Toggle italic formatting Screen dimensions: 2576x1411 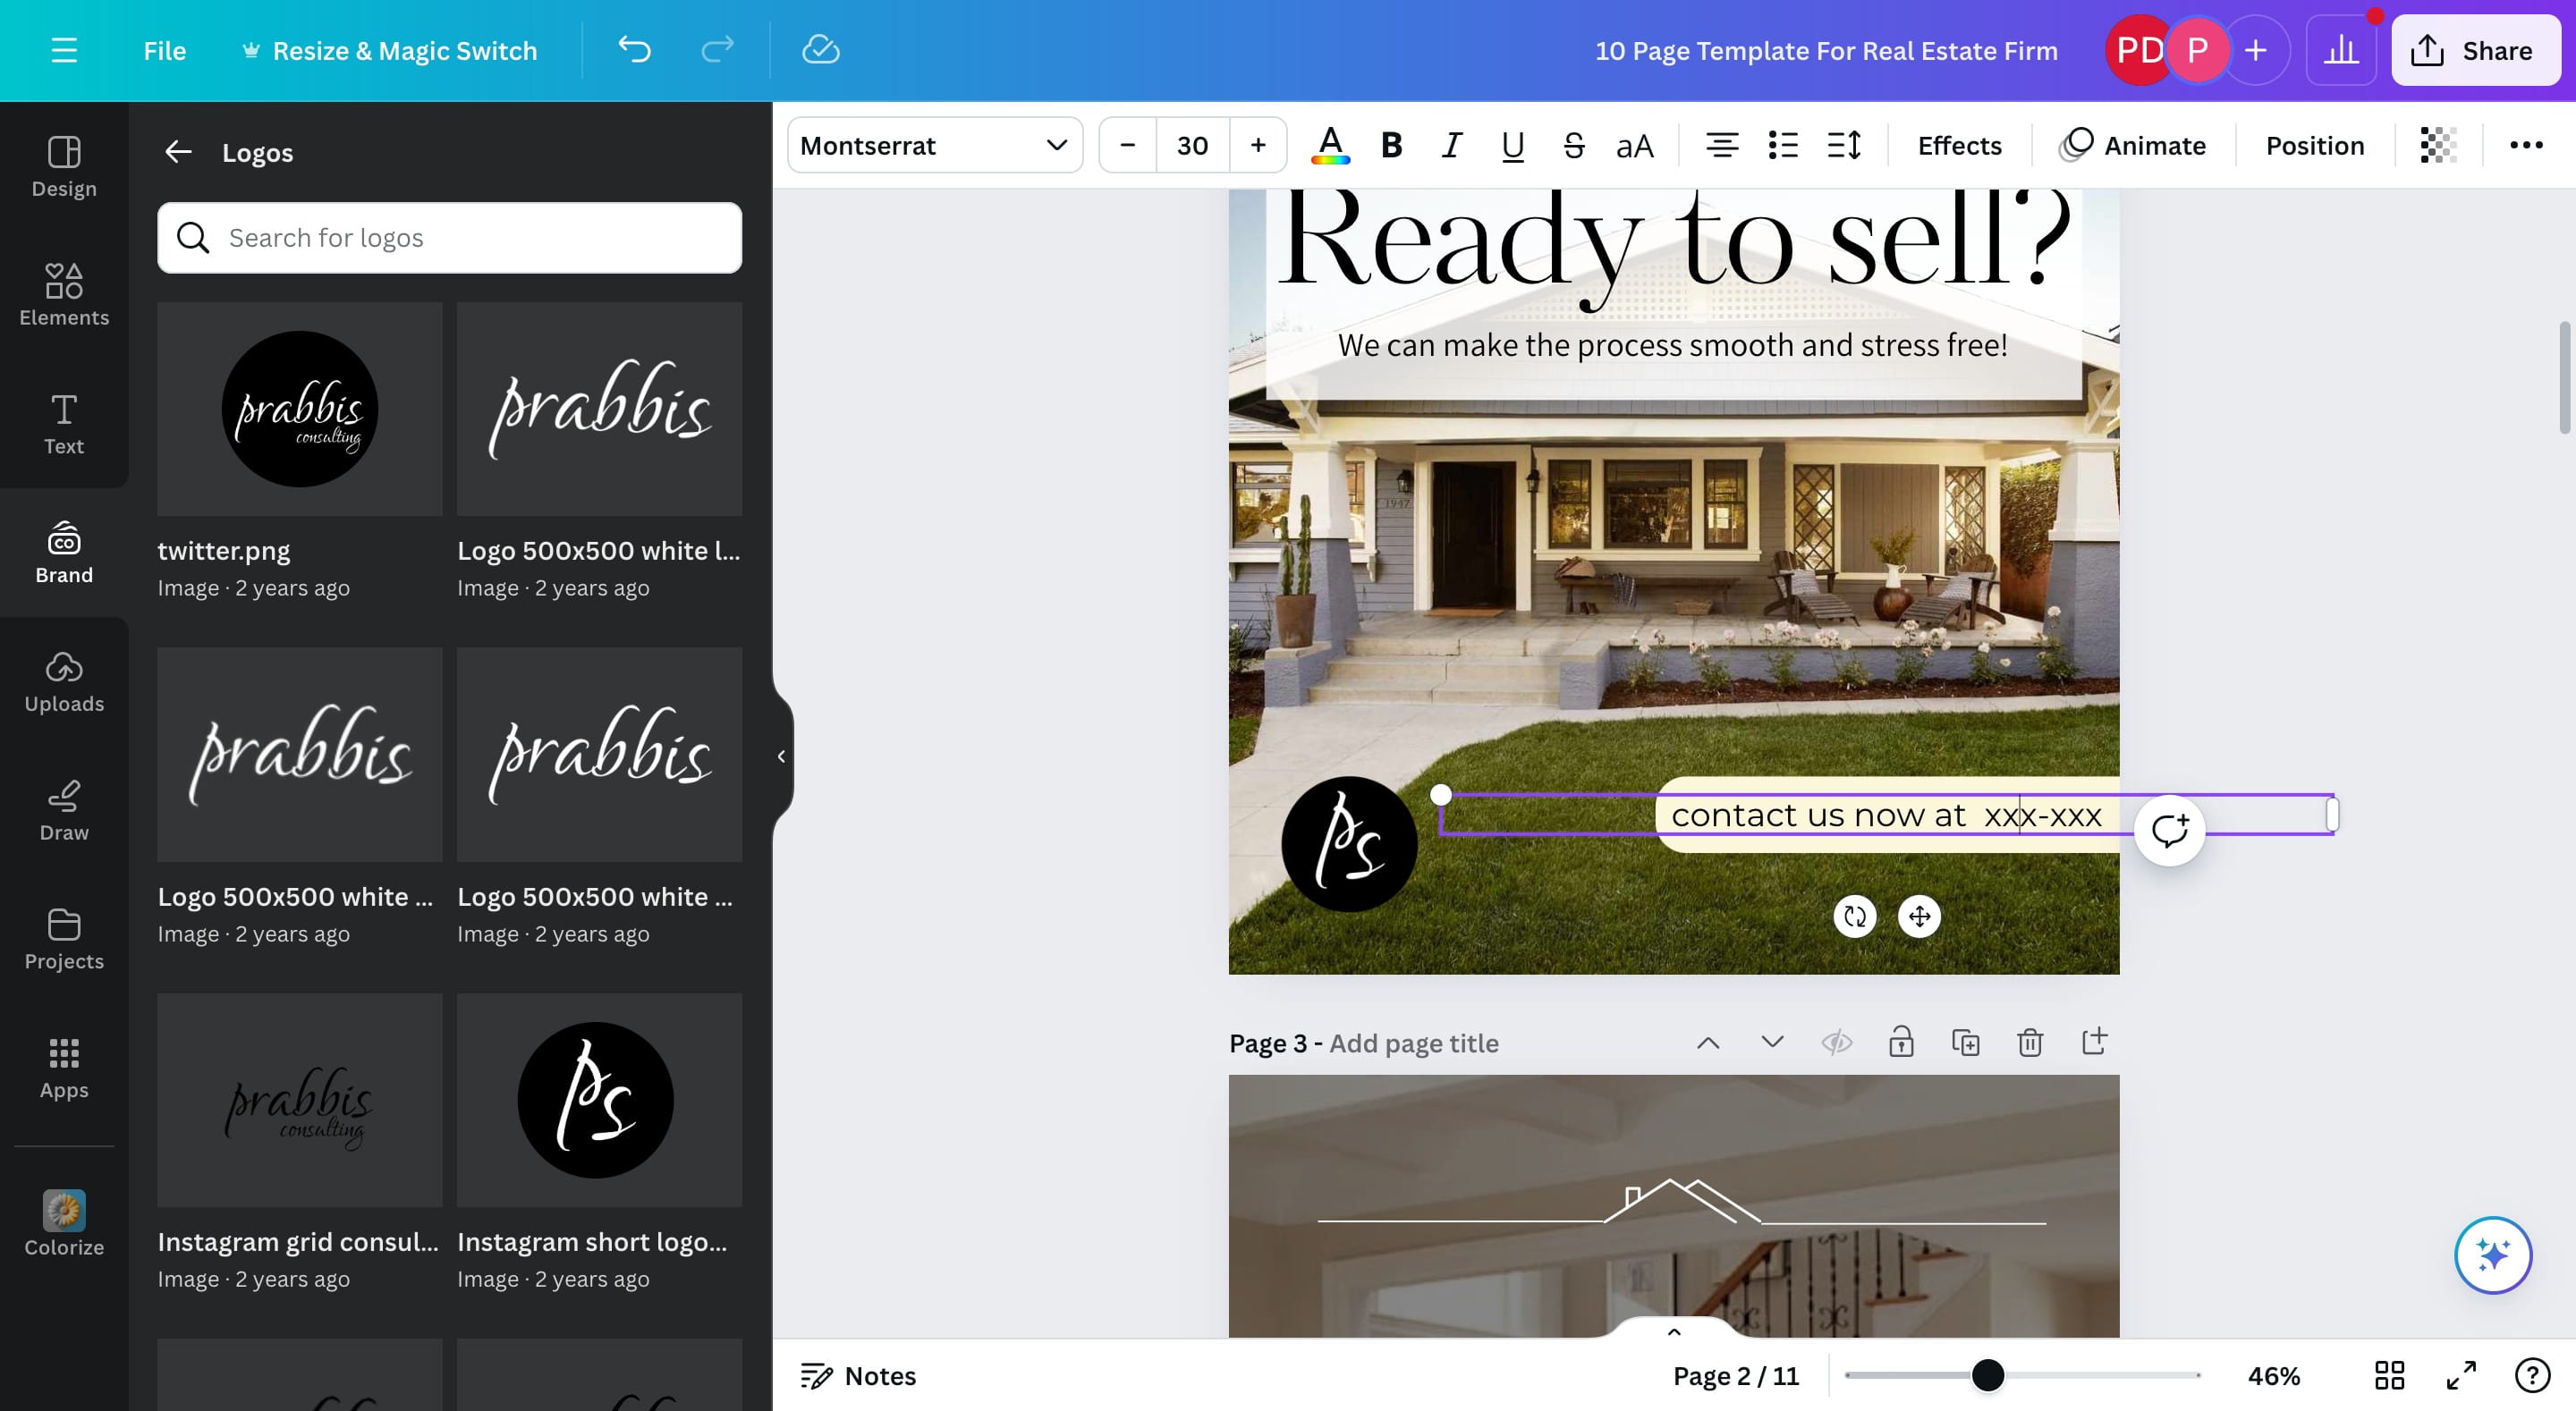tap(1452, 146)
